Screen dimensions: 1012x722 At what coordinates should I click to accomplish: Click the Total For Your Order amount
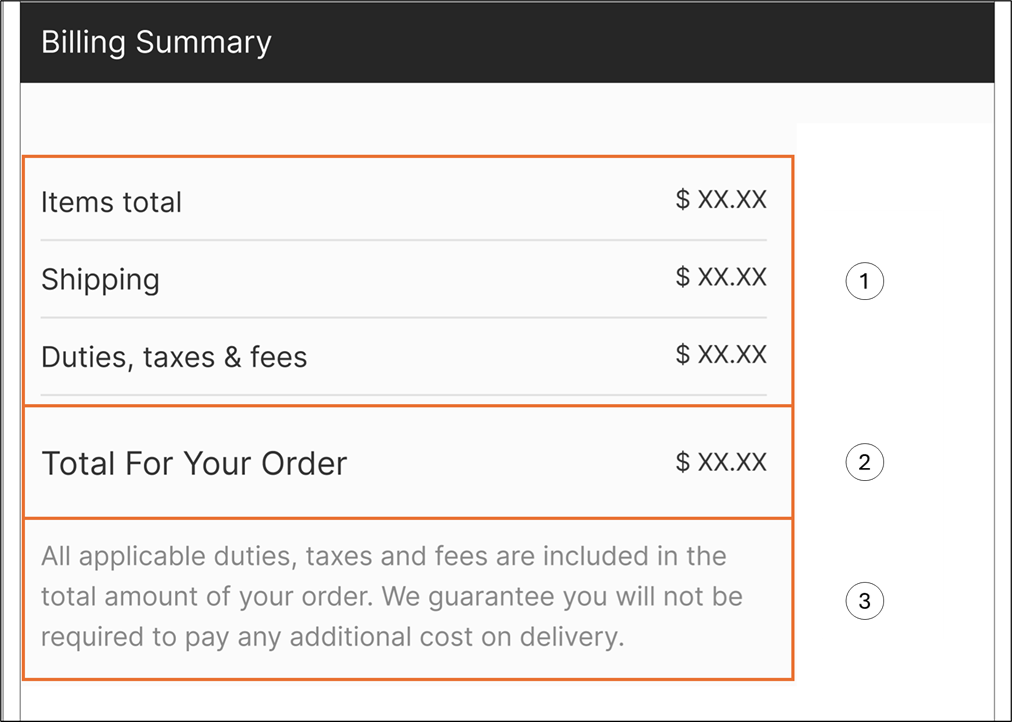721,462
